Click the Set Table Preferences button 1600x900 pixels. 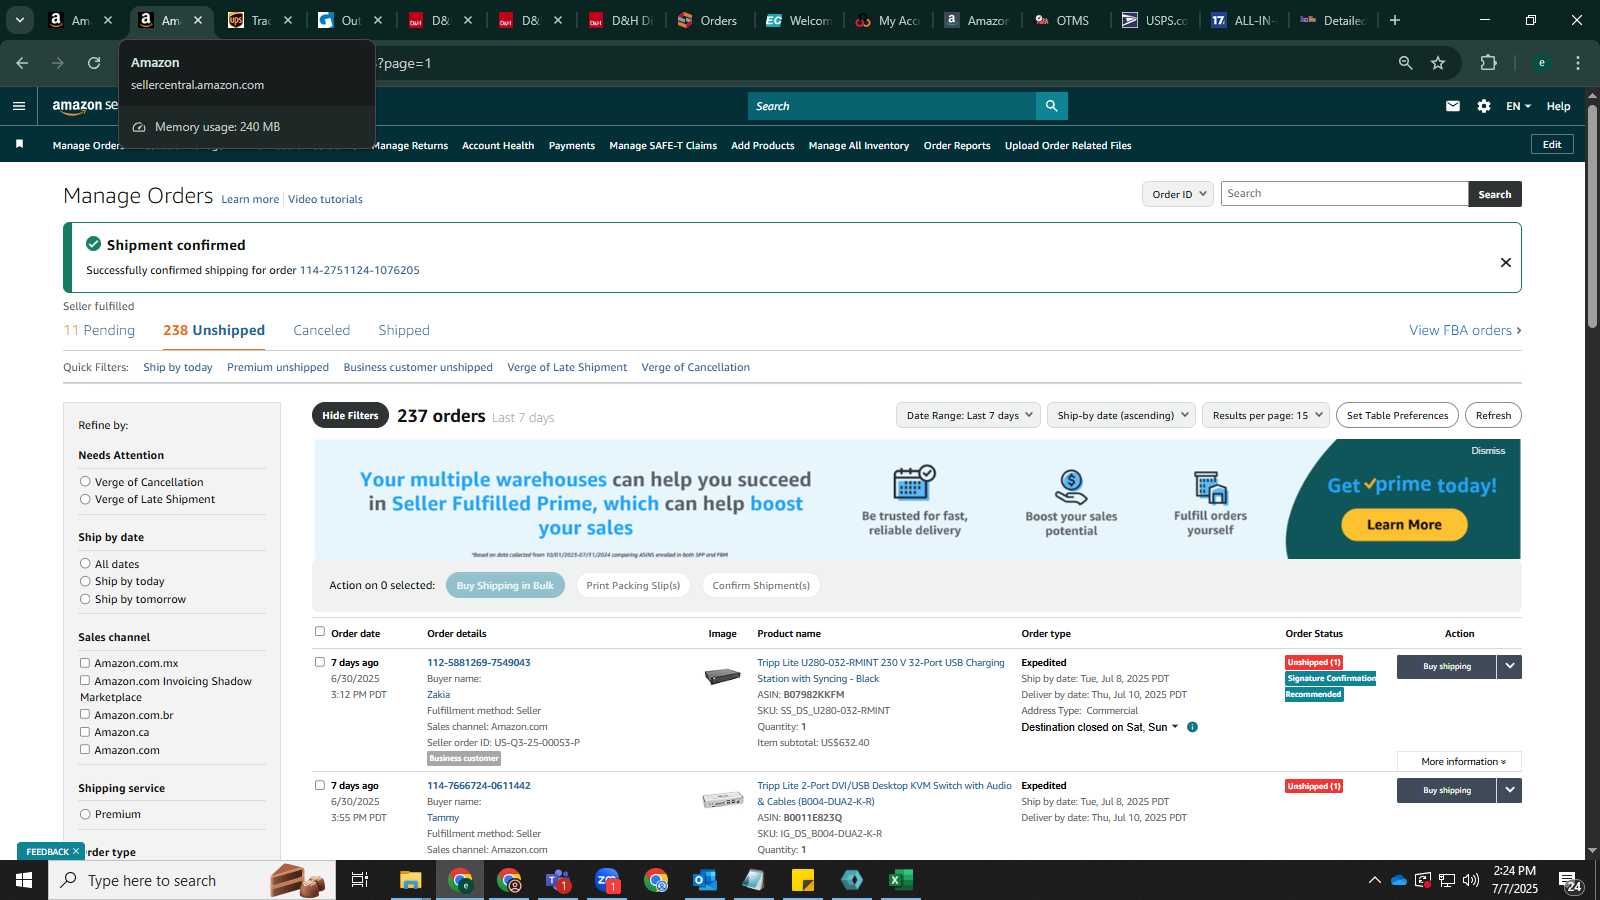1397,415
